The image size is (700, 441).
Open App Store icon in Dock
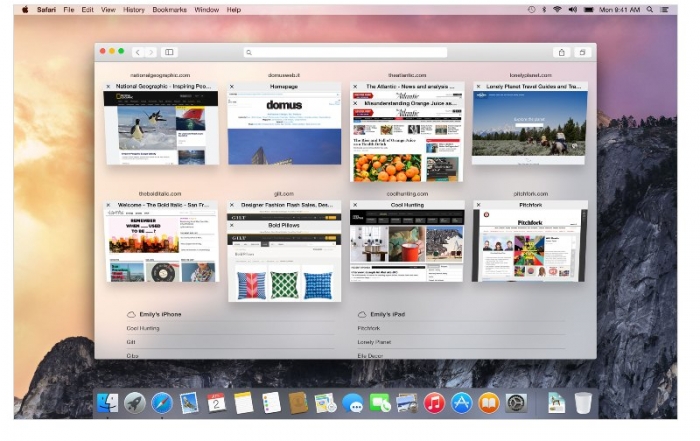tap(462, 404)
